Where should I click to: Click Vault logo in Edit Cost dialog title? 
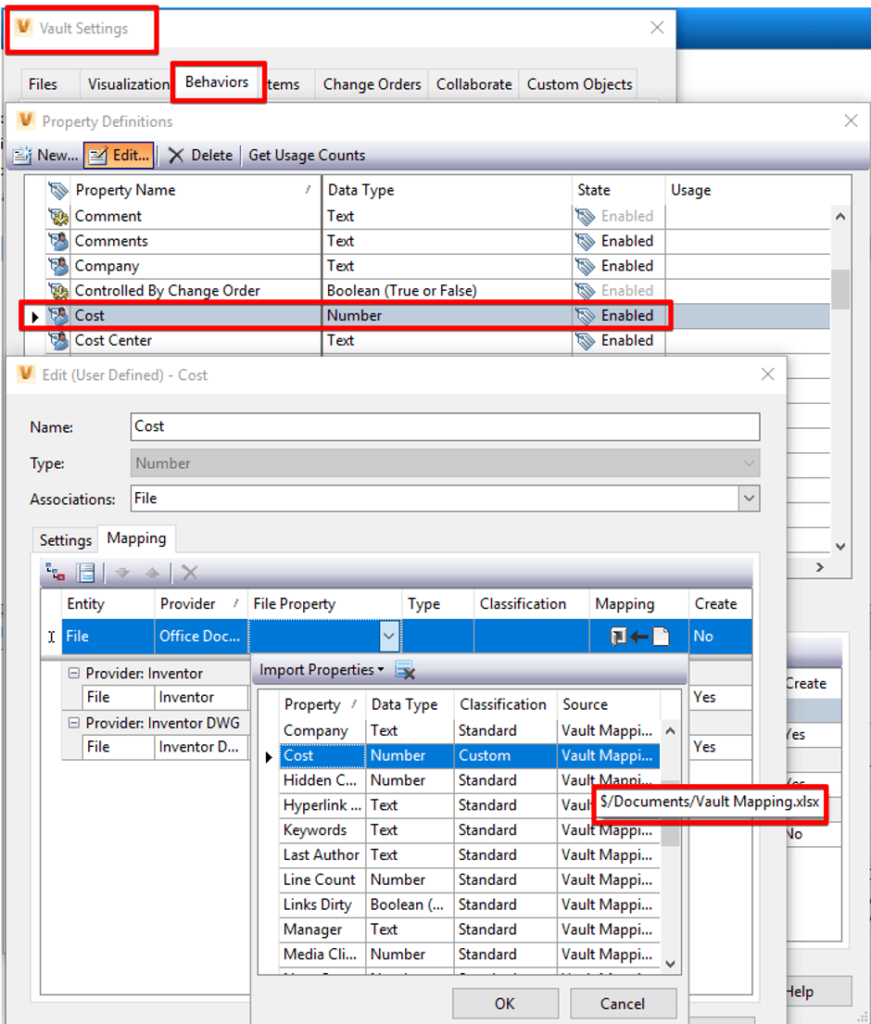26,374
